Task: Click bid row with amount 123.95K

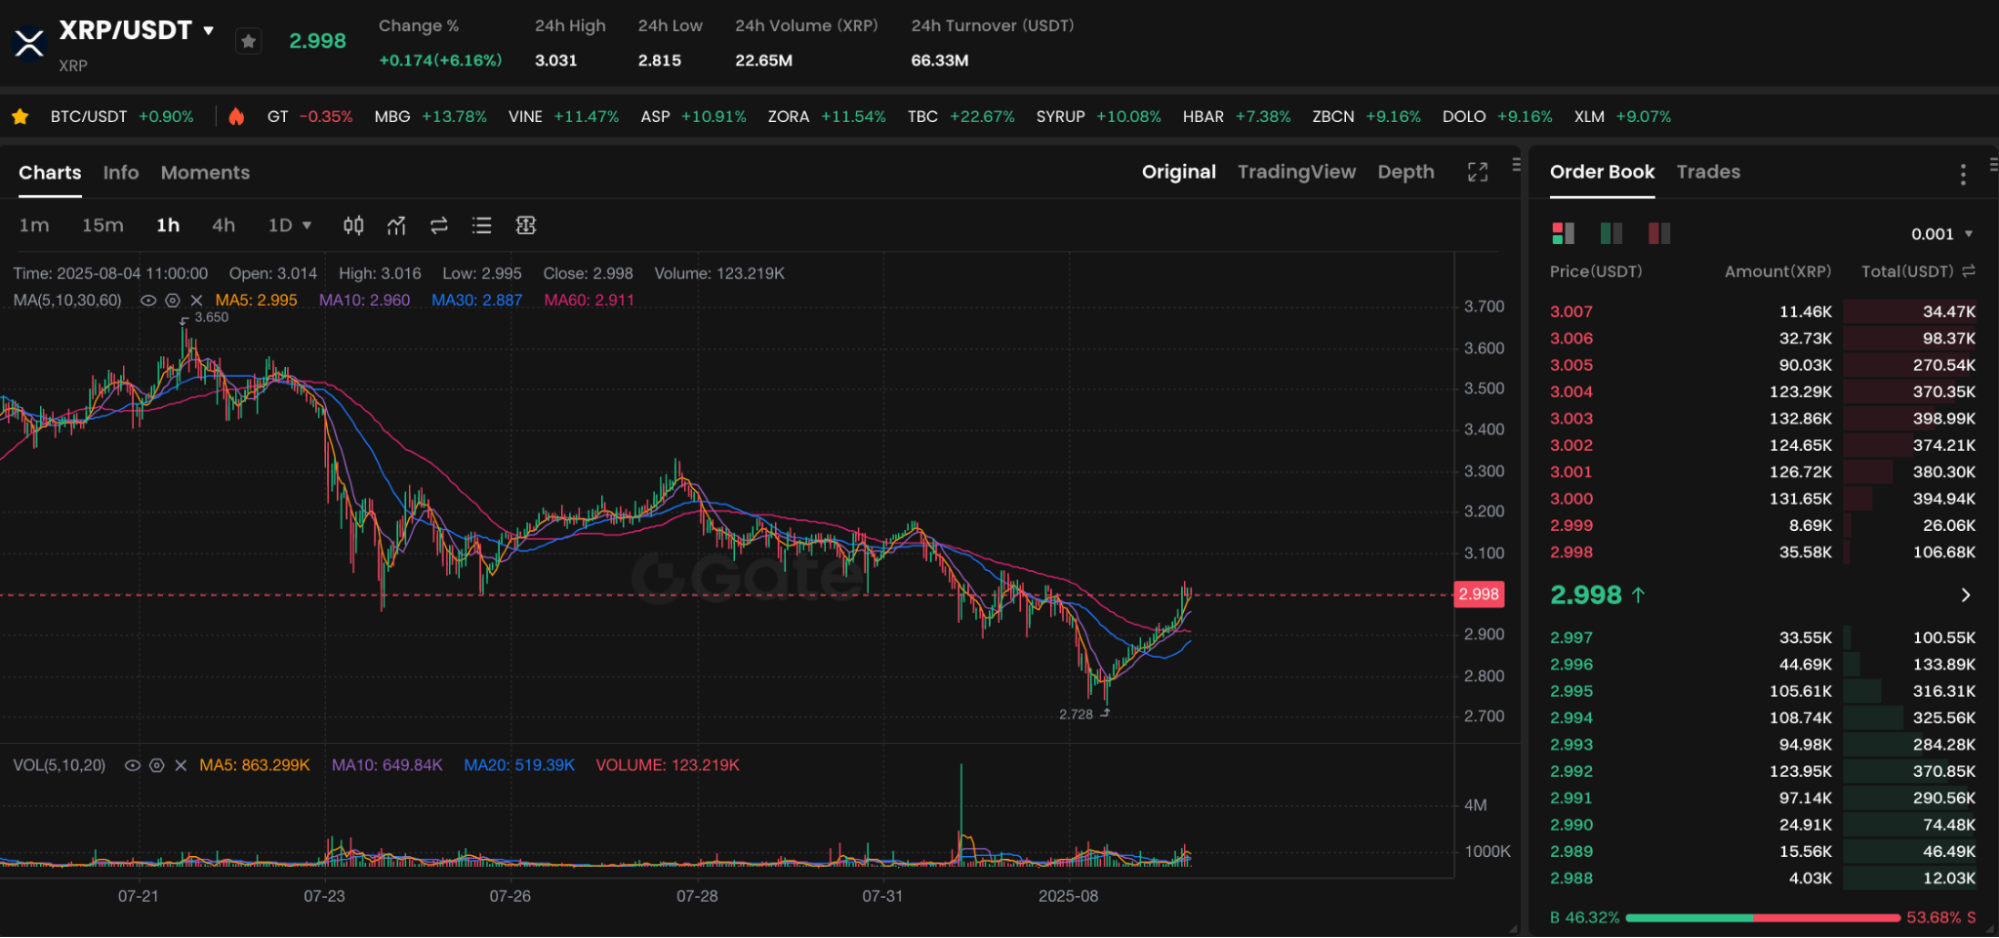Action: 1763,772
